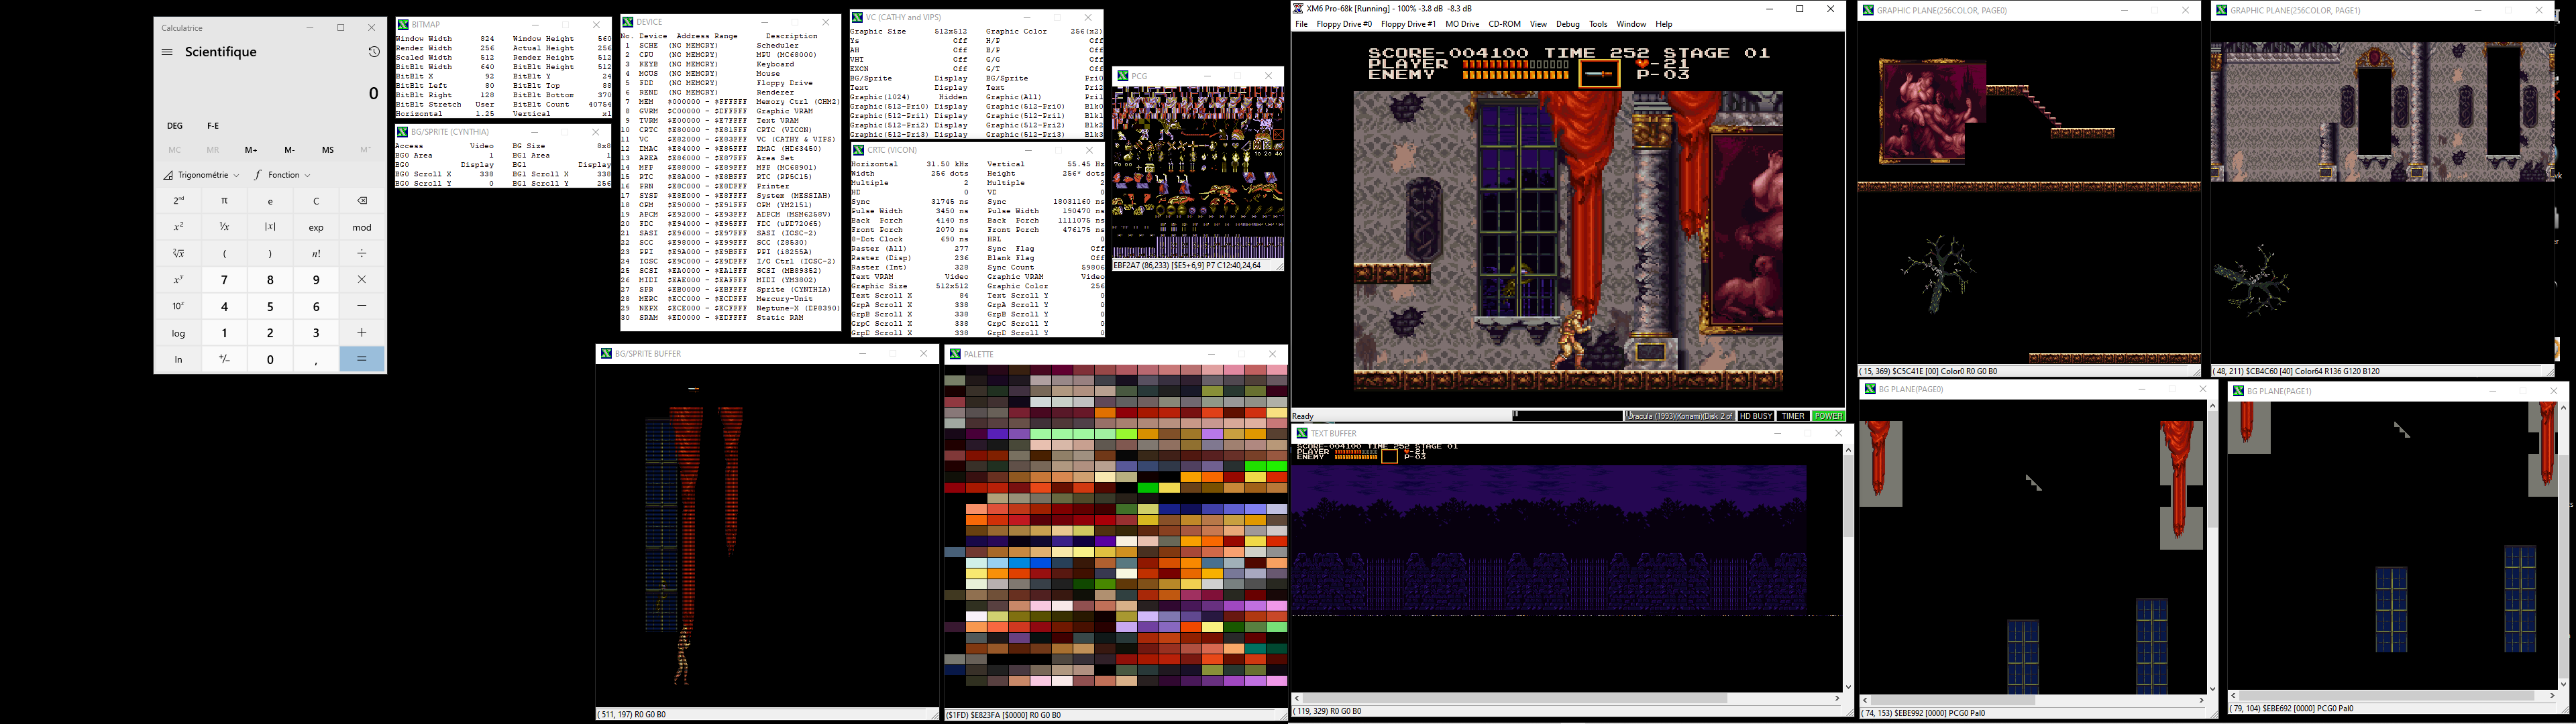Click the MS memory store button
This screenshot has height=724, width=2576.
tap(328, 150)
